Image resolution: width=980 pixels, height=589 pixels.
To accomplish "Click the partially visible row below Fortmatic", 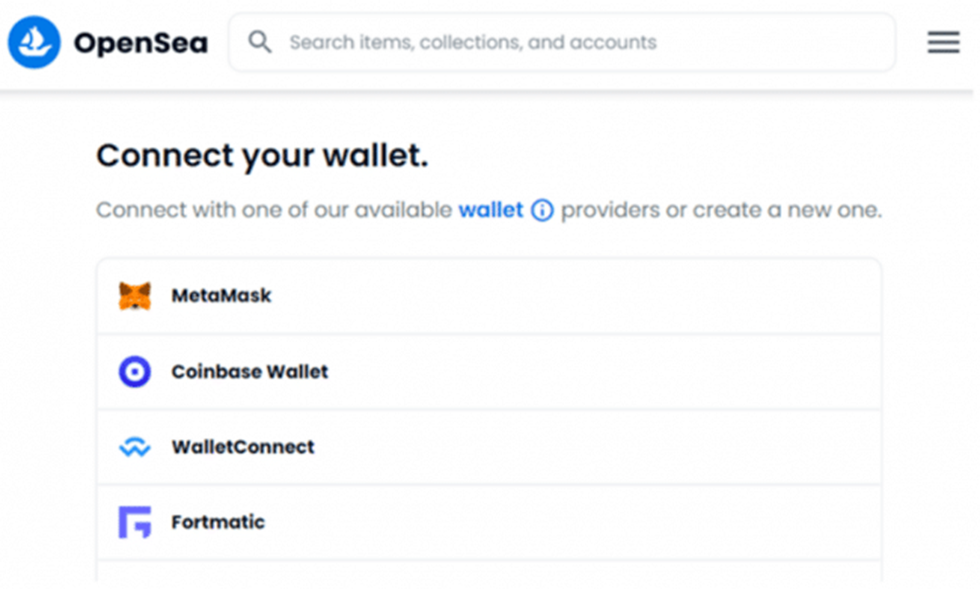I will 489,571.
